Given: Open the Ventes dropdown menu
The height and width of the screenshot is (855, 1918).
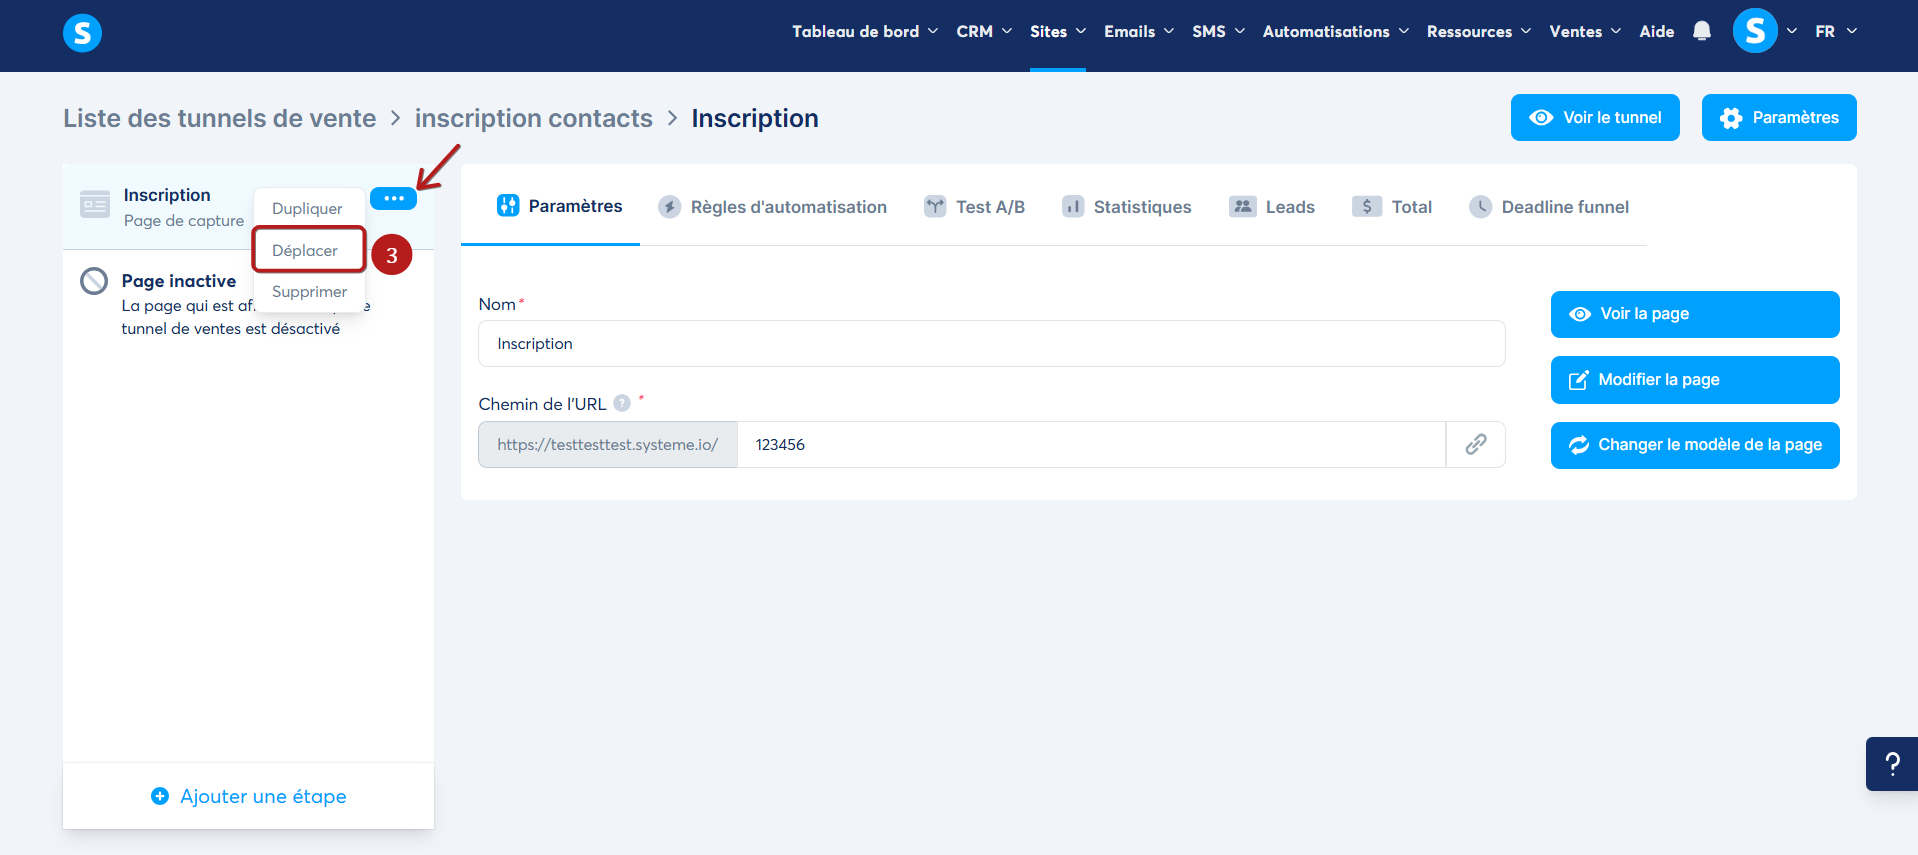Looking at the screenshot, I should (1585, 31).
